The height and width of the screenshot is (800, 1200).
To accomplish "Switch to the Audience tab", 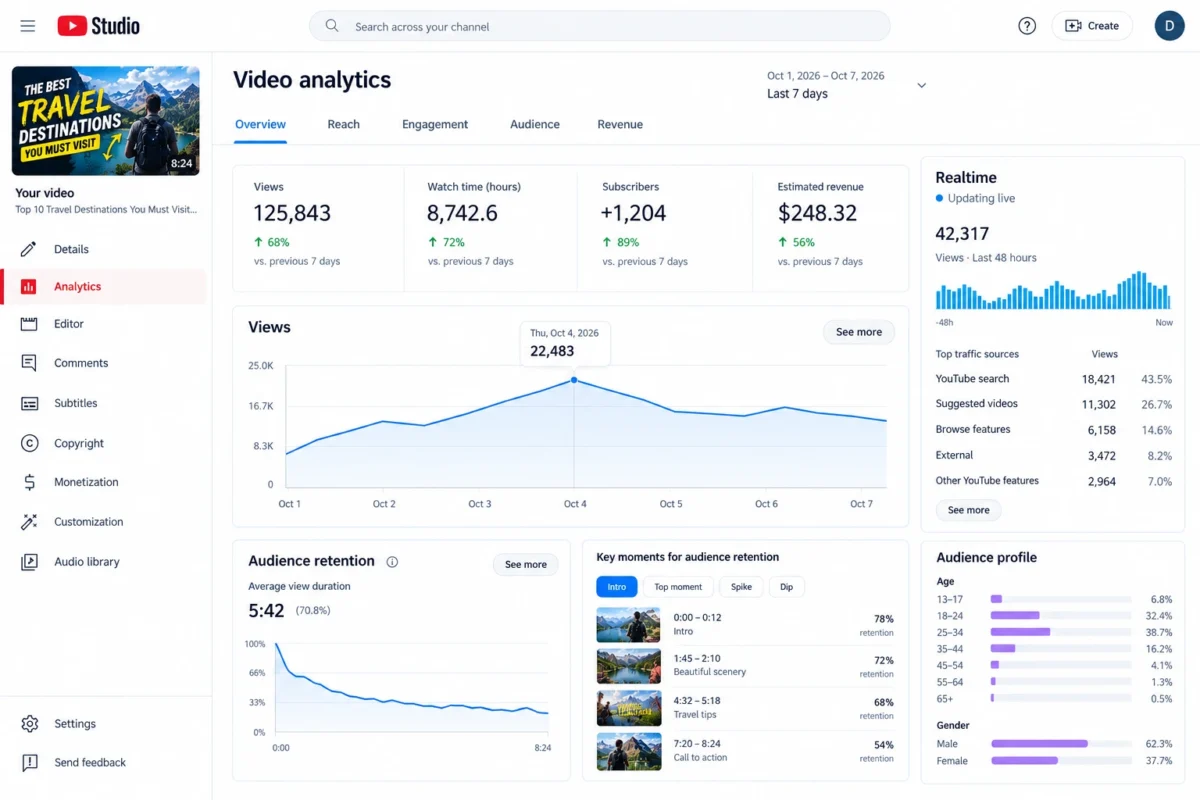I will (535, 125).
